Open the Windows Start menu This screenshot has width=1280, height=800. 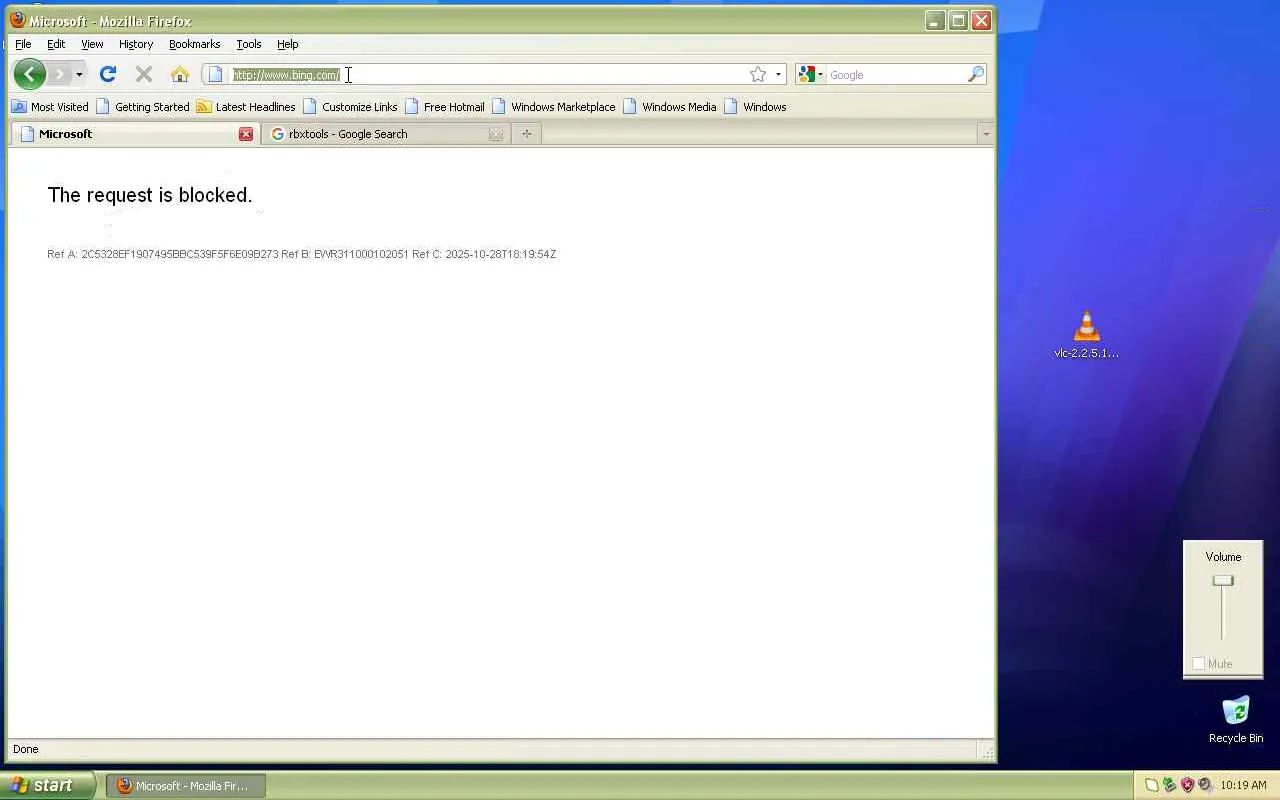[x=47, y=785]
